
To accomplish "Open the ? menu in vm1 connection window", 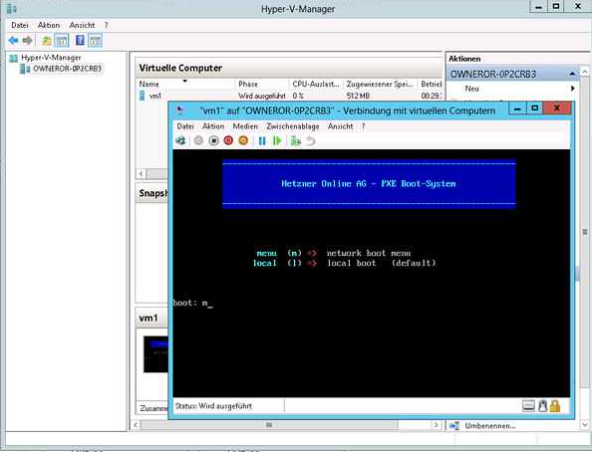I will point(363,126).
